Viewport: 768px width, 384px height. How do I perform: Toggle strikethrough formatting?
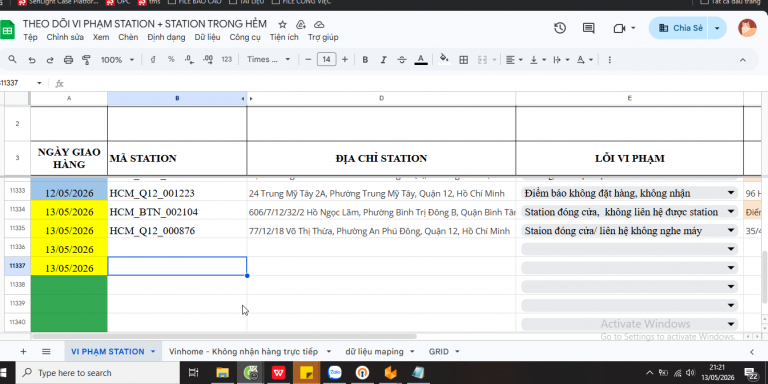click(402, 60)
